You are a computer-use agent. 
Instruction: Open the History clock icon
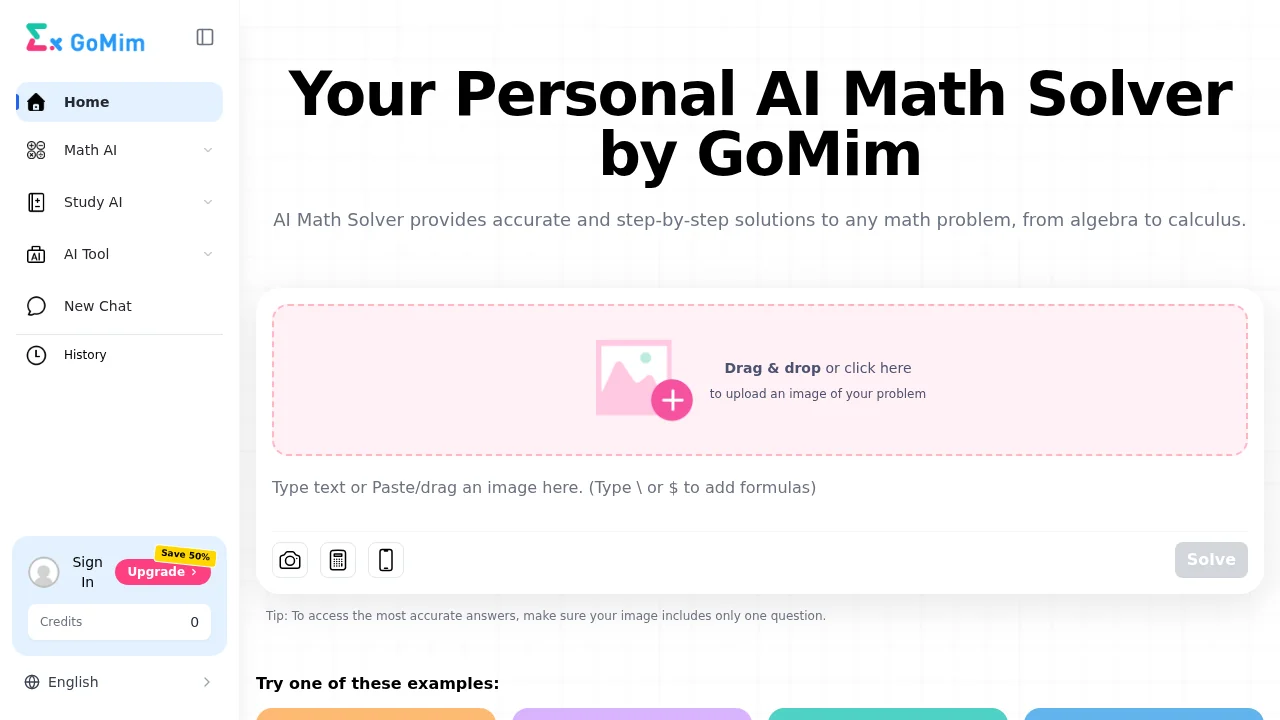point(36,355)
